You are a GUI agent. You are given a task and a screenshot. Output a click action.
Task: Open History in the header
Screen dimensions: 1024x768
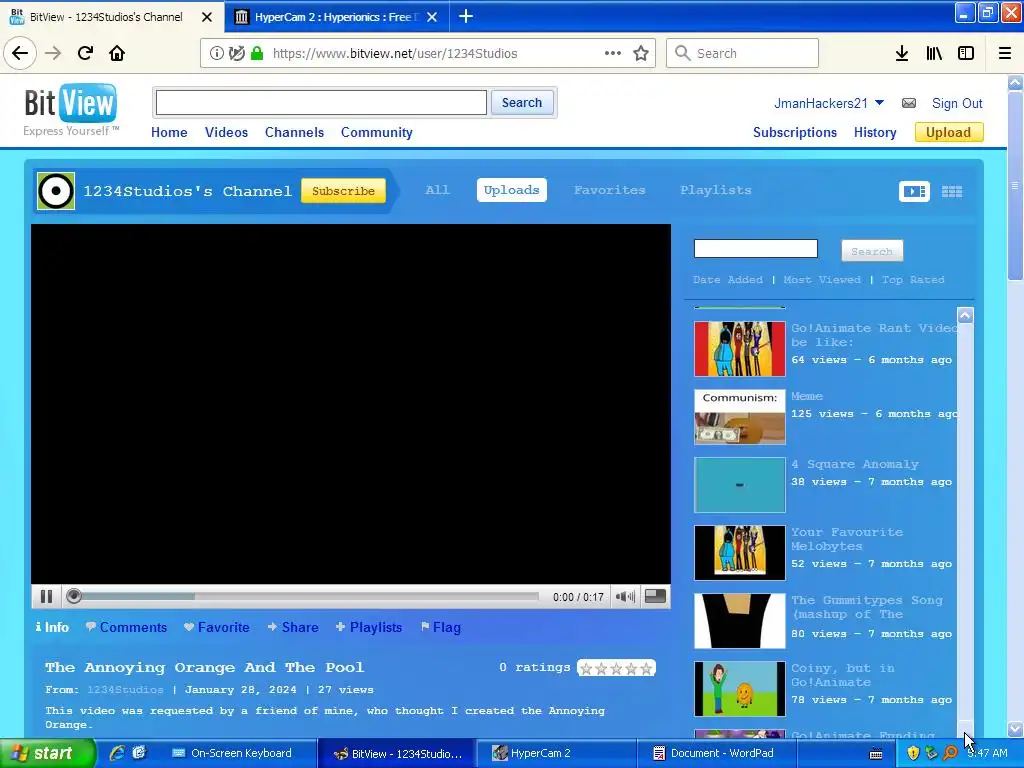pyautogui.click(x=875, y=133)
